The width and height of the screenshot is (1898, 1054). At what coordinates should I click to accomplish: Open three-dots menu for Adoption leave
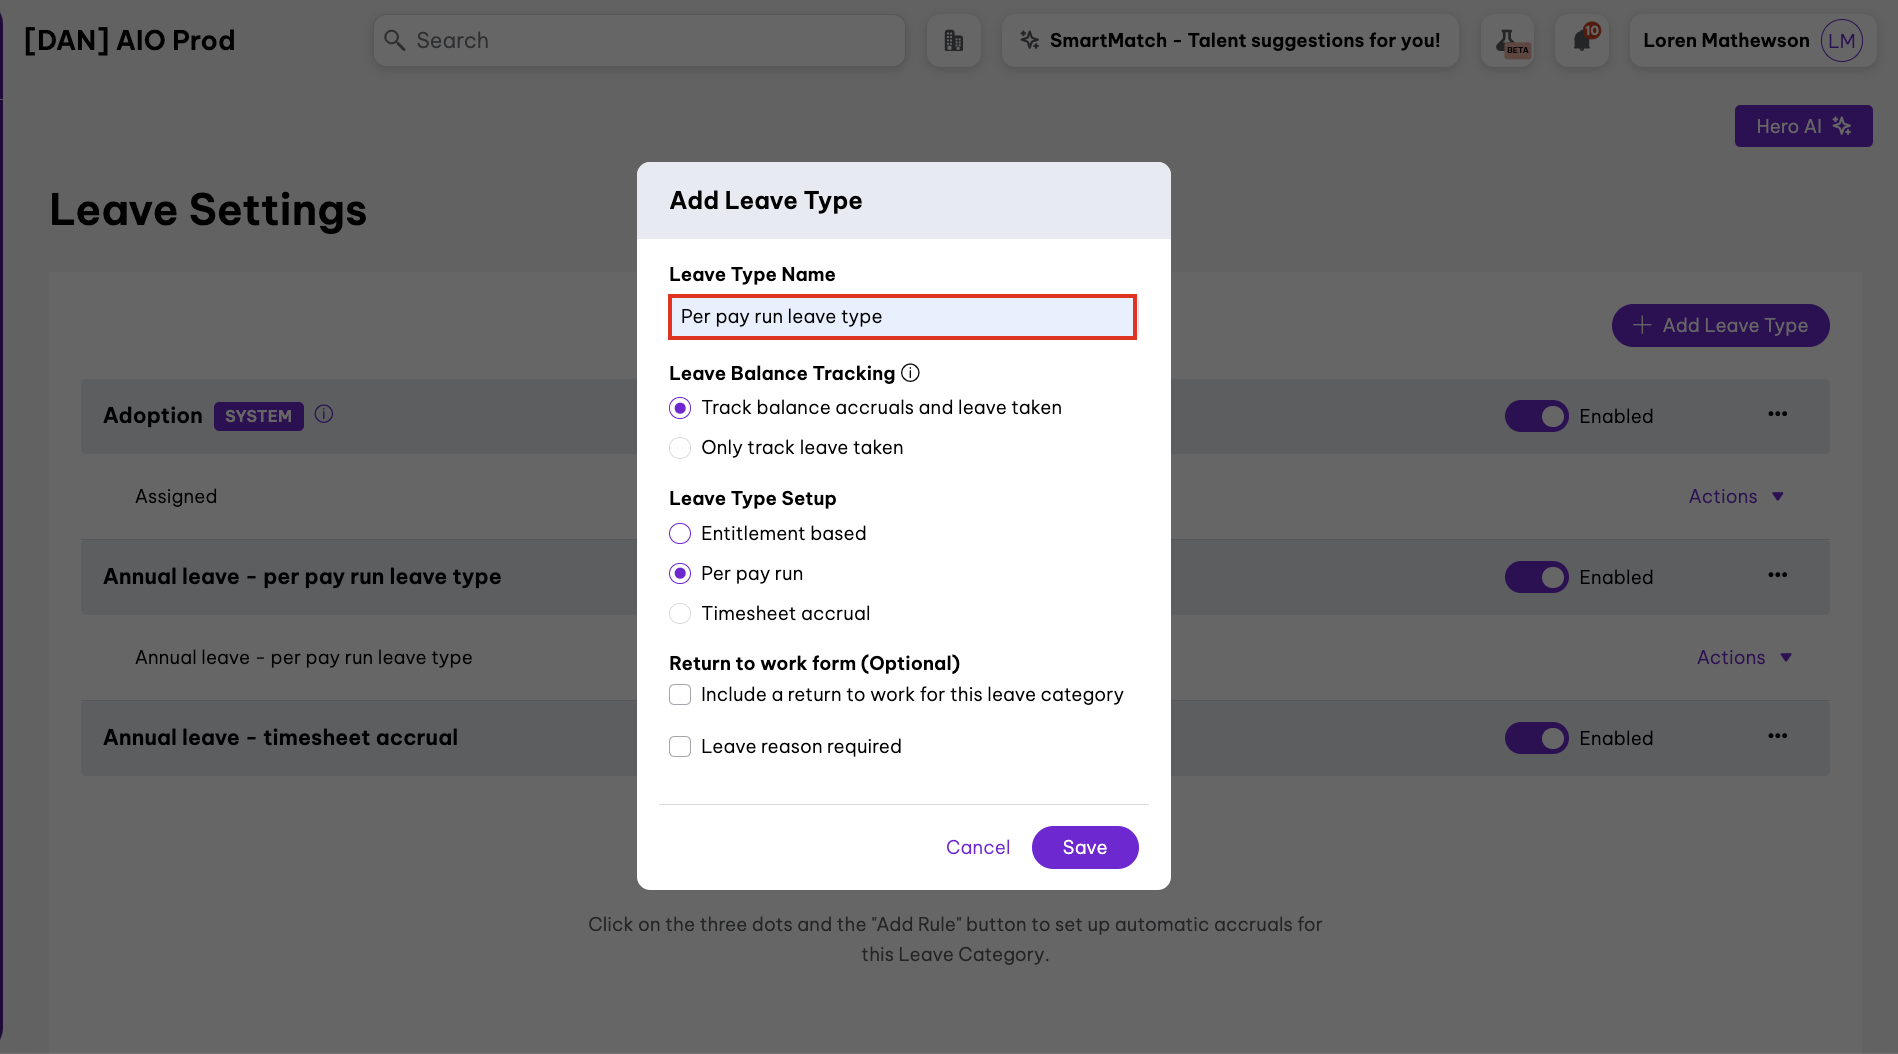1777,414
